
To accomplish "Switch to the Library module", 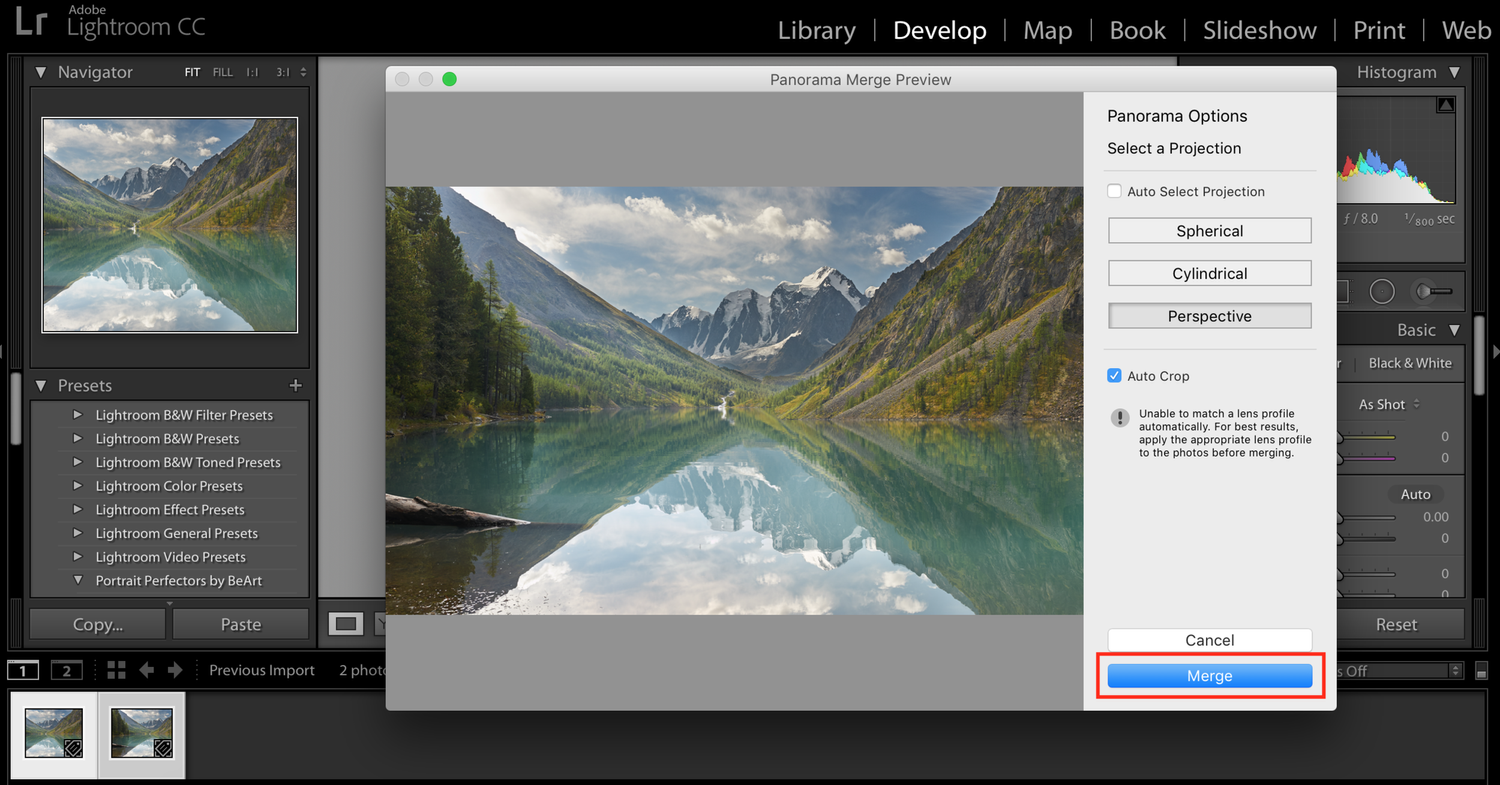I will tap(816, 30).
